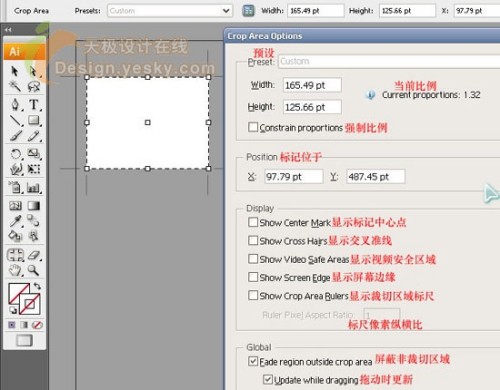Image resolution: width=500 pixels, height=390 pixels.
Task: Select the Warp tool
Action: (x=15, y=169)
